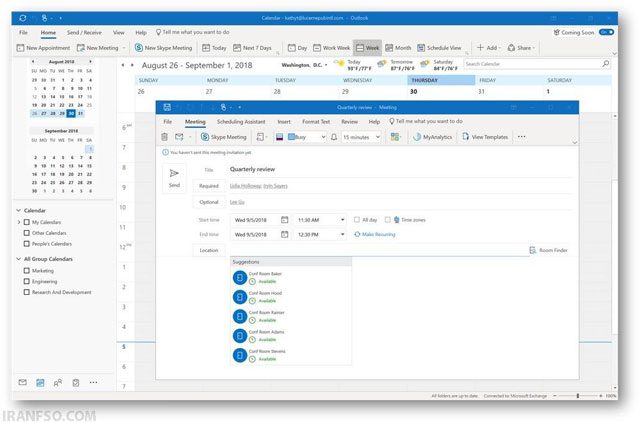The width and height of the screenshot is (640, 422).
Task: Toggle the Coming Soon switch
Action: pyautogui.click(x=606, y=32)
